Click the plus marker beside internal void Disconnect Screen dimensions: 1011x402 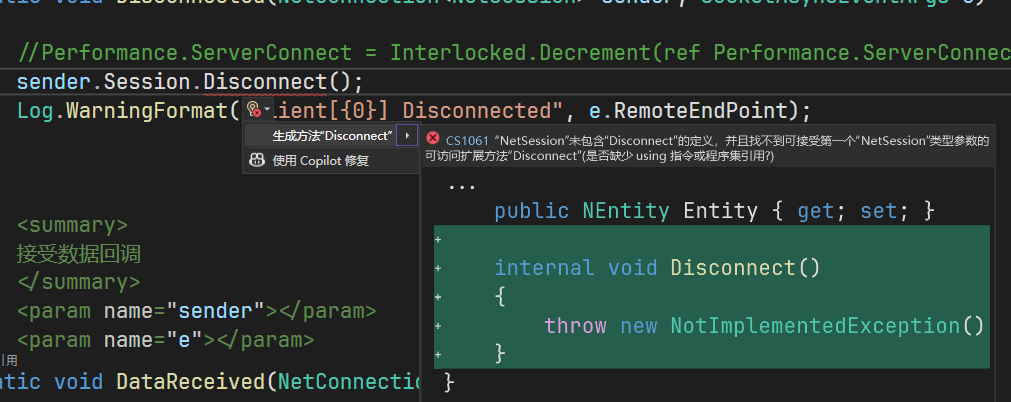pyautogui.click(x=438, y=268)
